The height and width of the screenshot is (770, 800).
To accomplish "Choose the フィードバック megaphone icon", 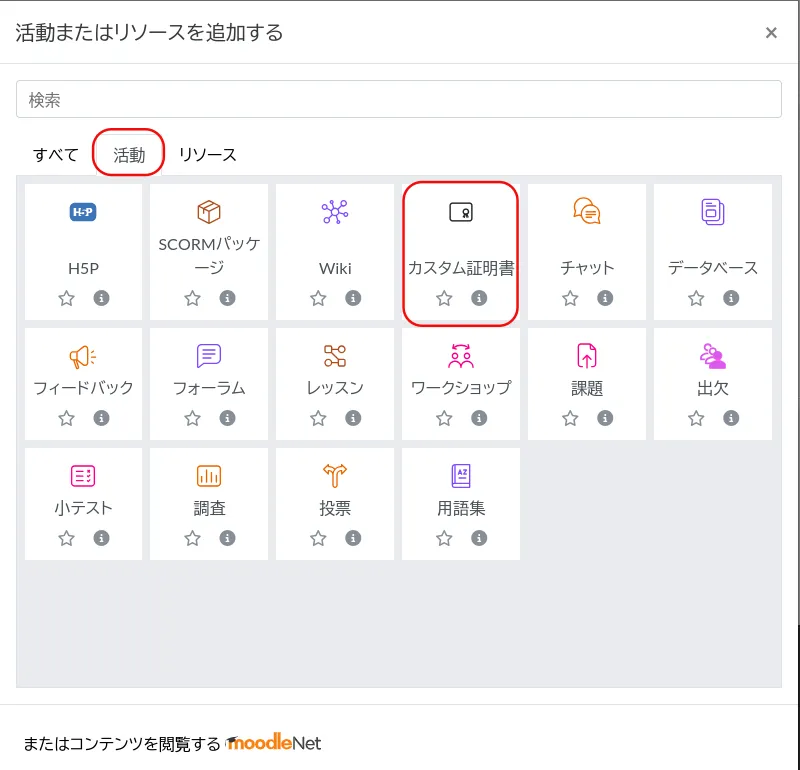I will pos(83,356).
